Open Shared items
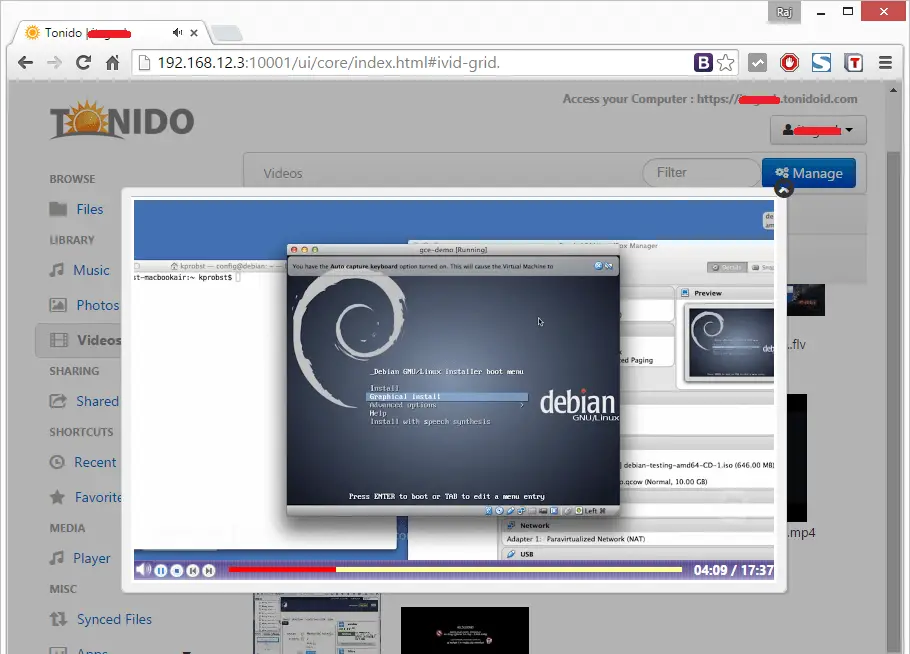 (x=97, y=402)
